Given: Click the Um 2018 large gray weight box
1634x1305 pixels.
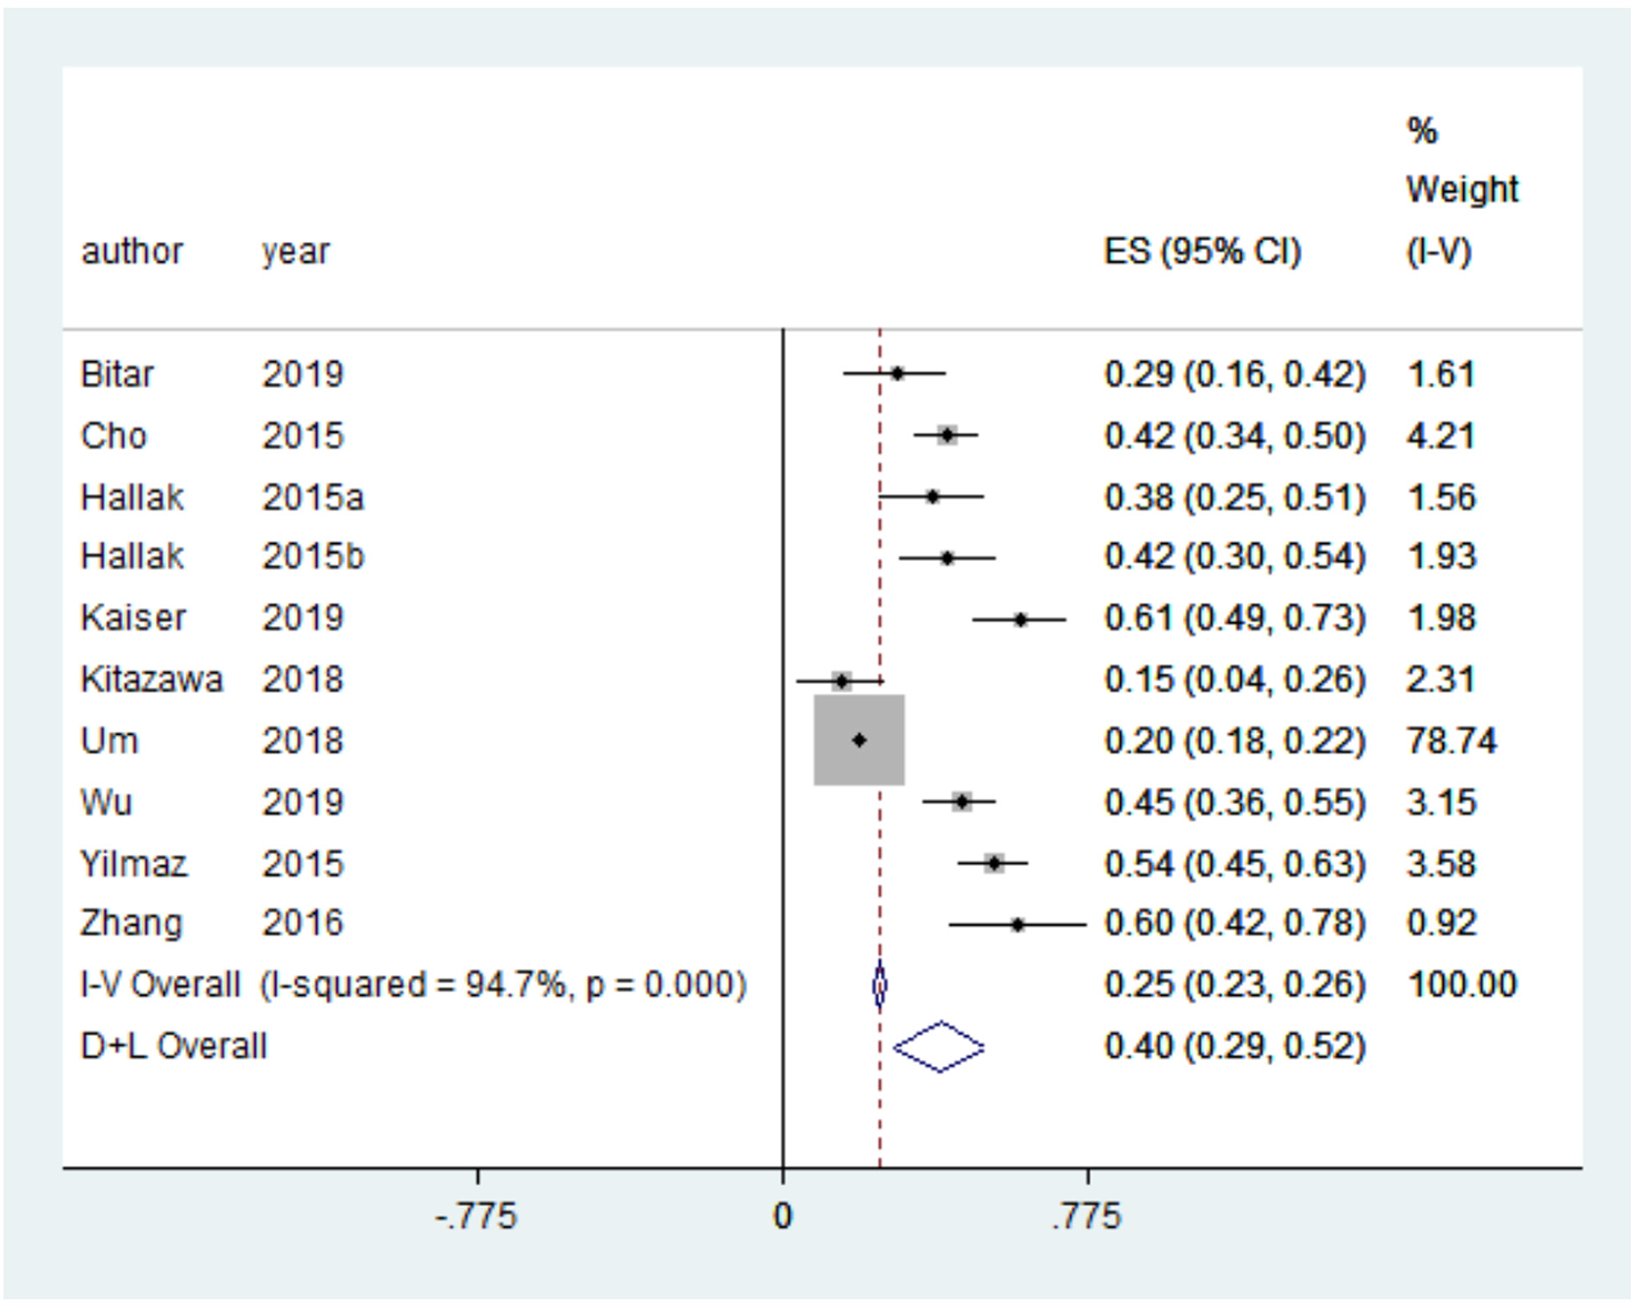Looking at the screenshot, I should pyautogui.click(x=859, y=740).
